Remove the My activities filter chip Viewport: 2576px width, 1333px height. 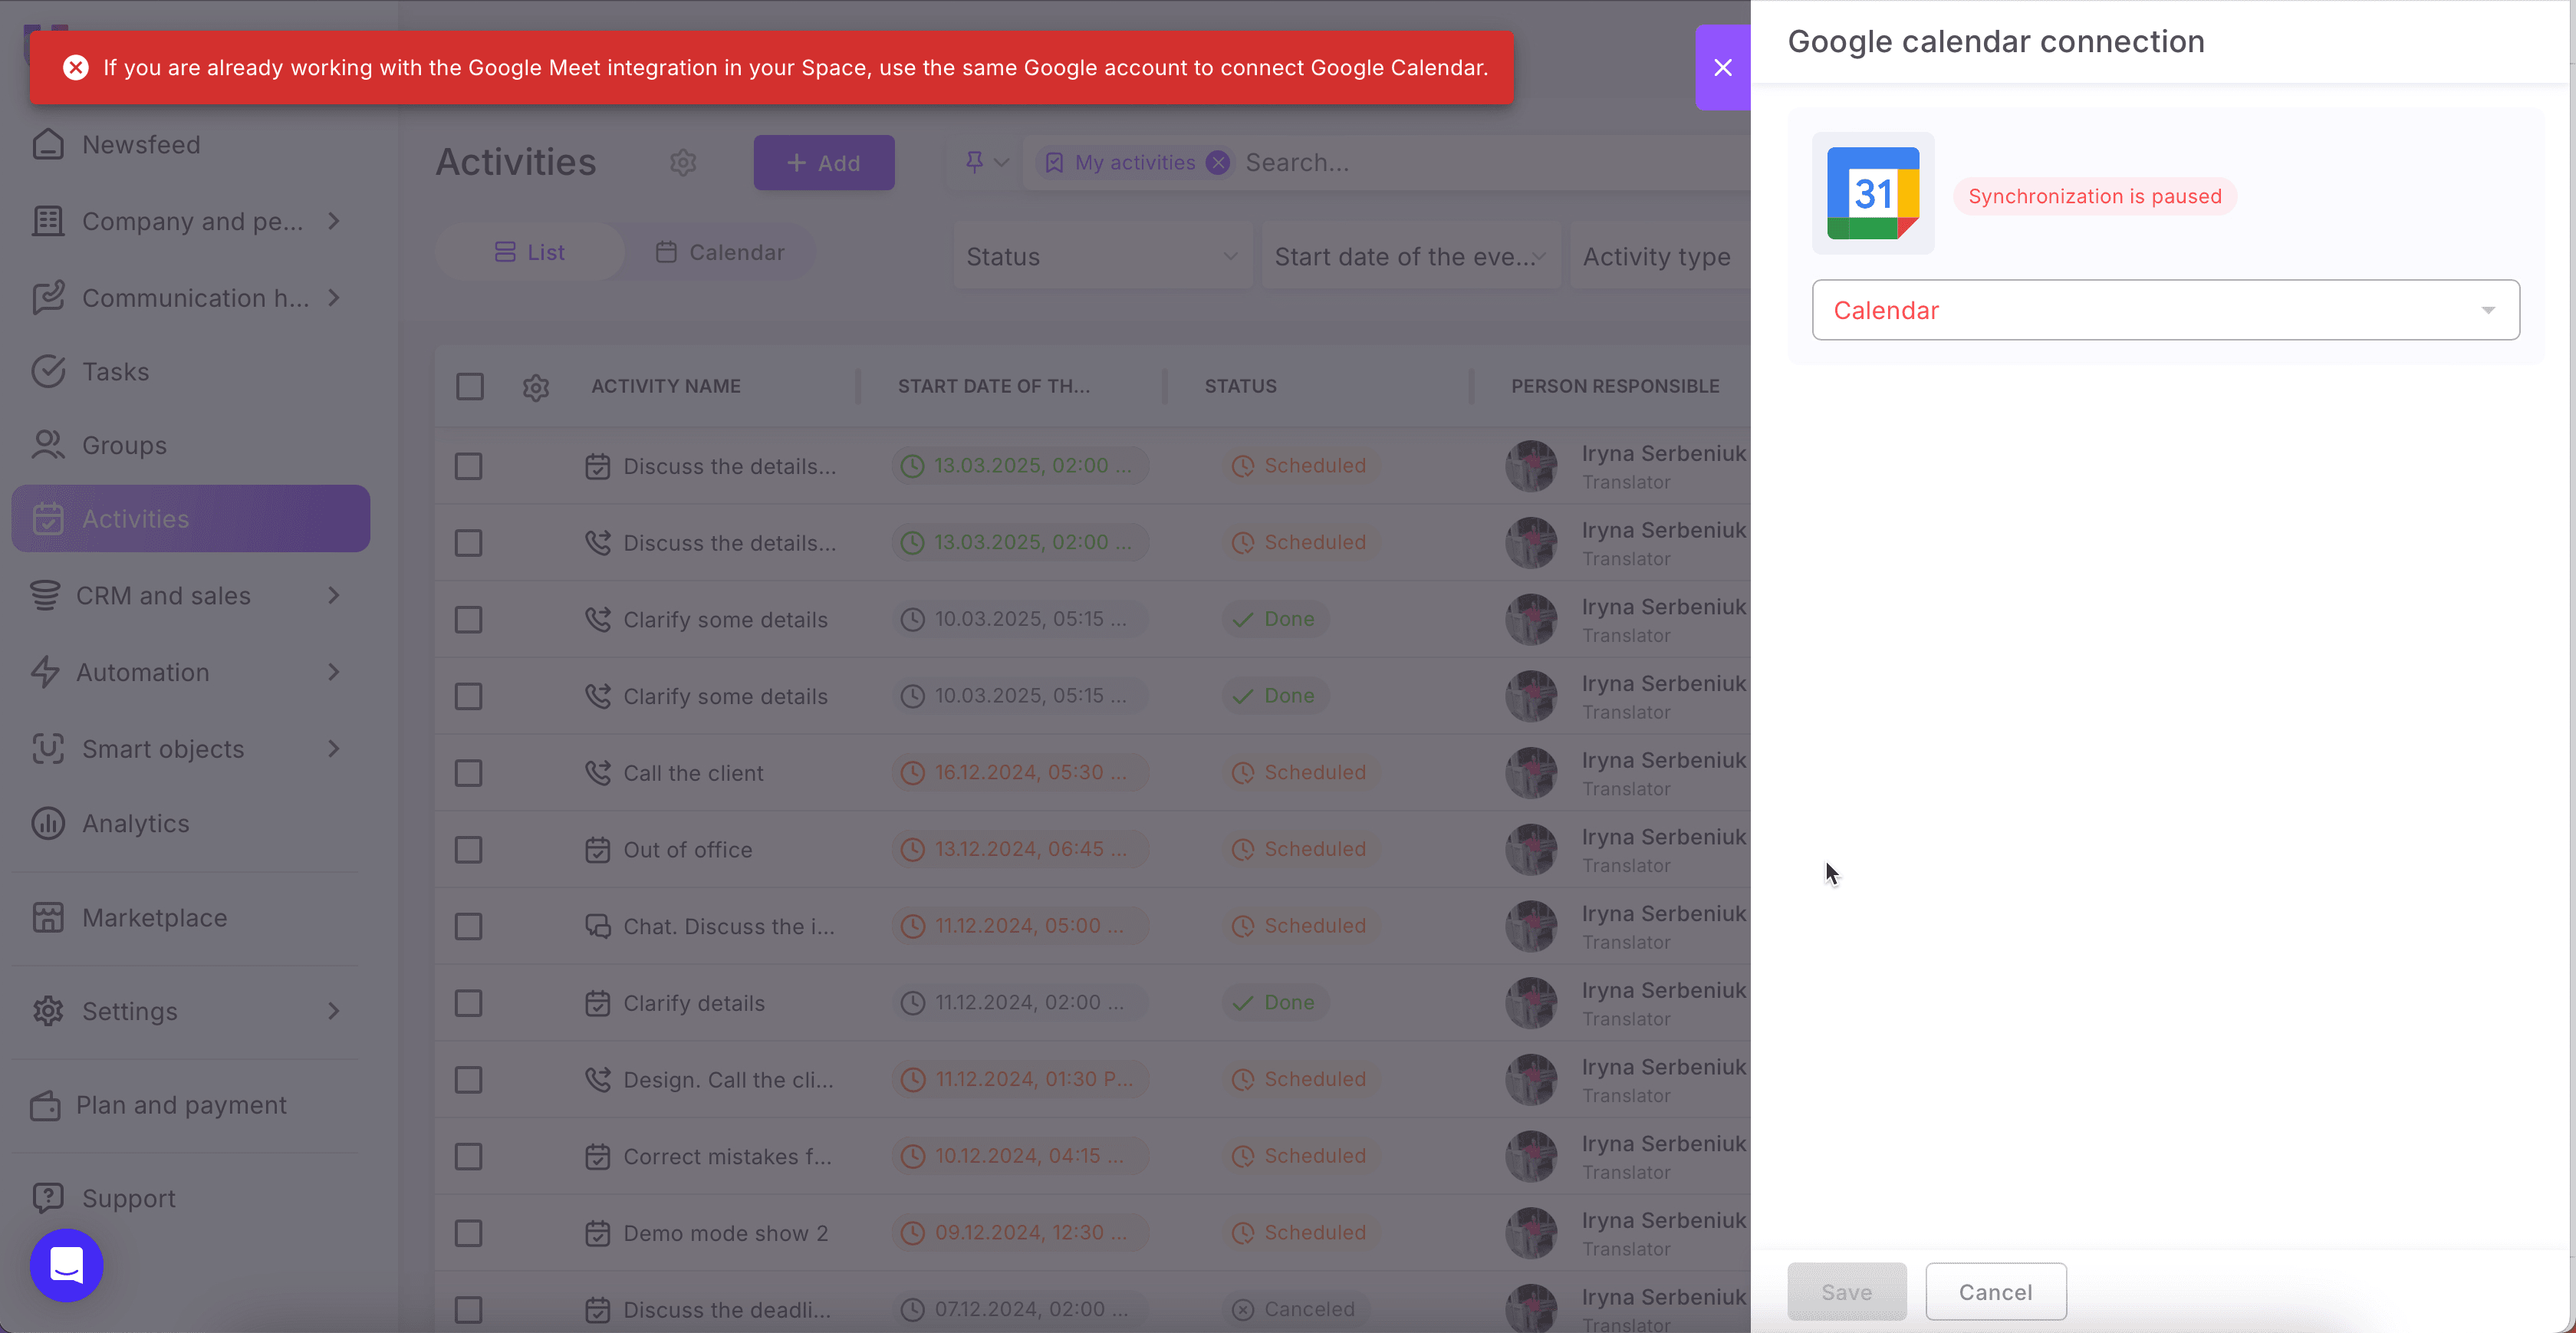coord(1217,163)
